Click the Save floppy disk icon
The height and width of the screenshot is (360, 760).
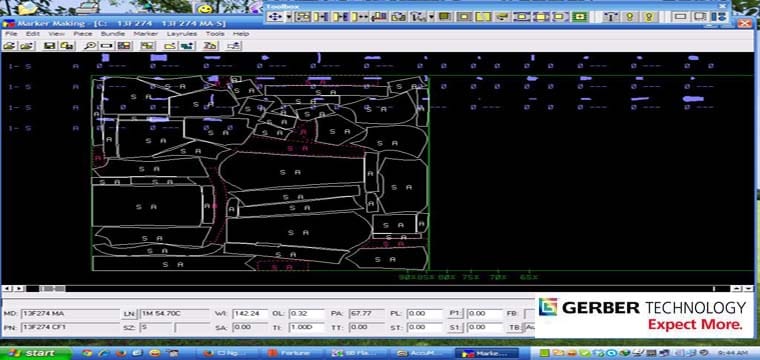[49, 46]
